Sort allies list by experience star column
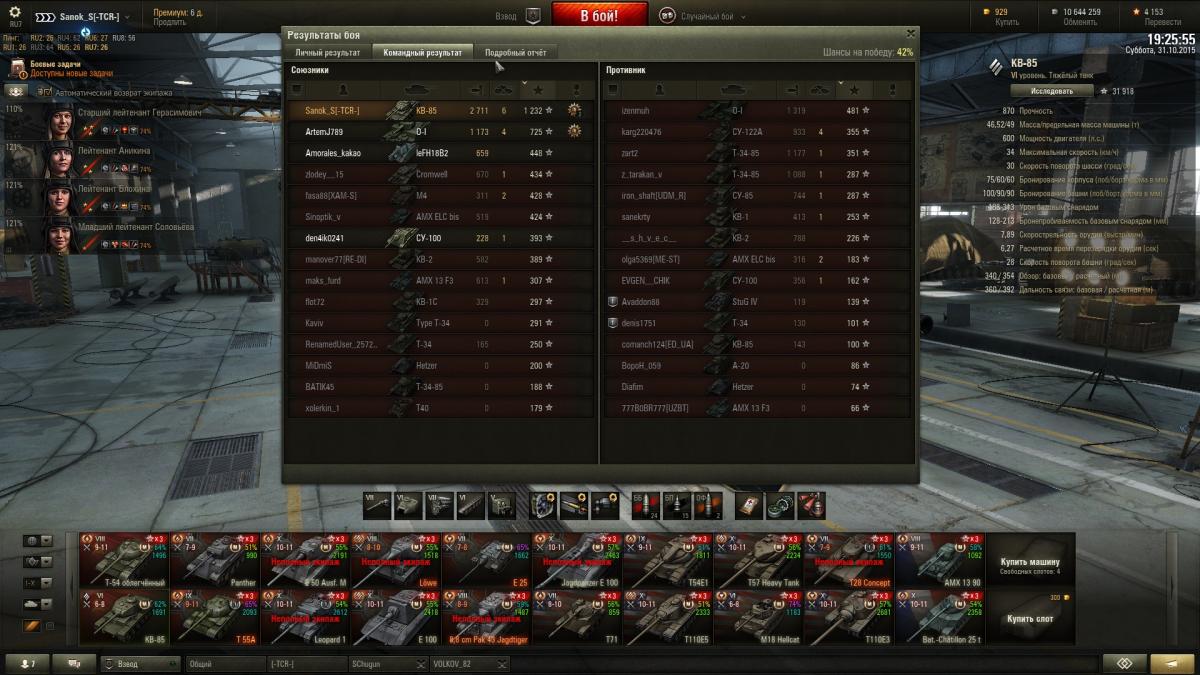Viewport: 1200px width, 675px height. tap(538, 91)
